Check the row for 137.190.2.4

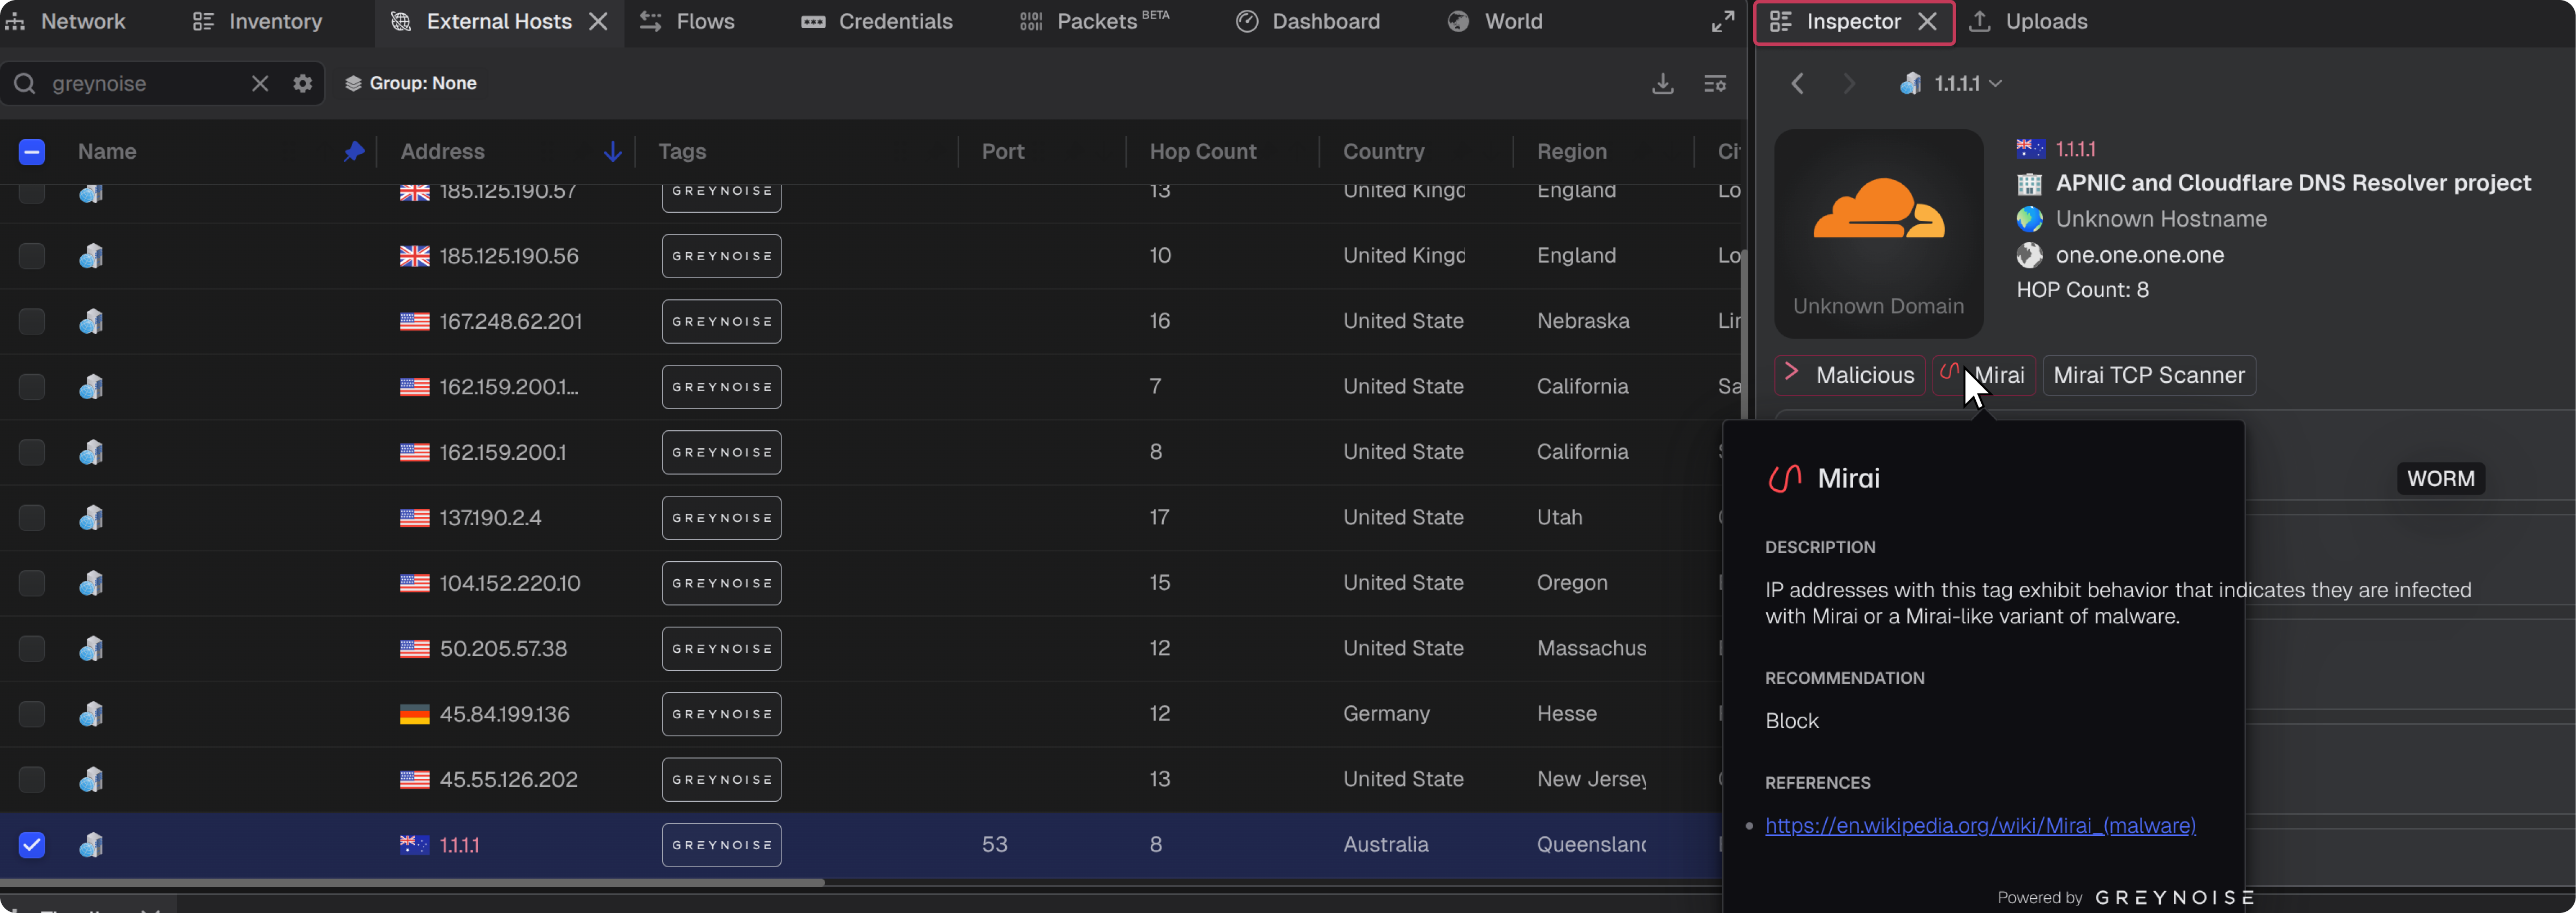tap(32, 517)
